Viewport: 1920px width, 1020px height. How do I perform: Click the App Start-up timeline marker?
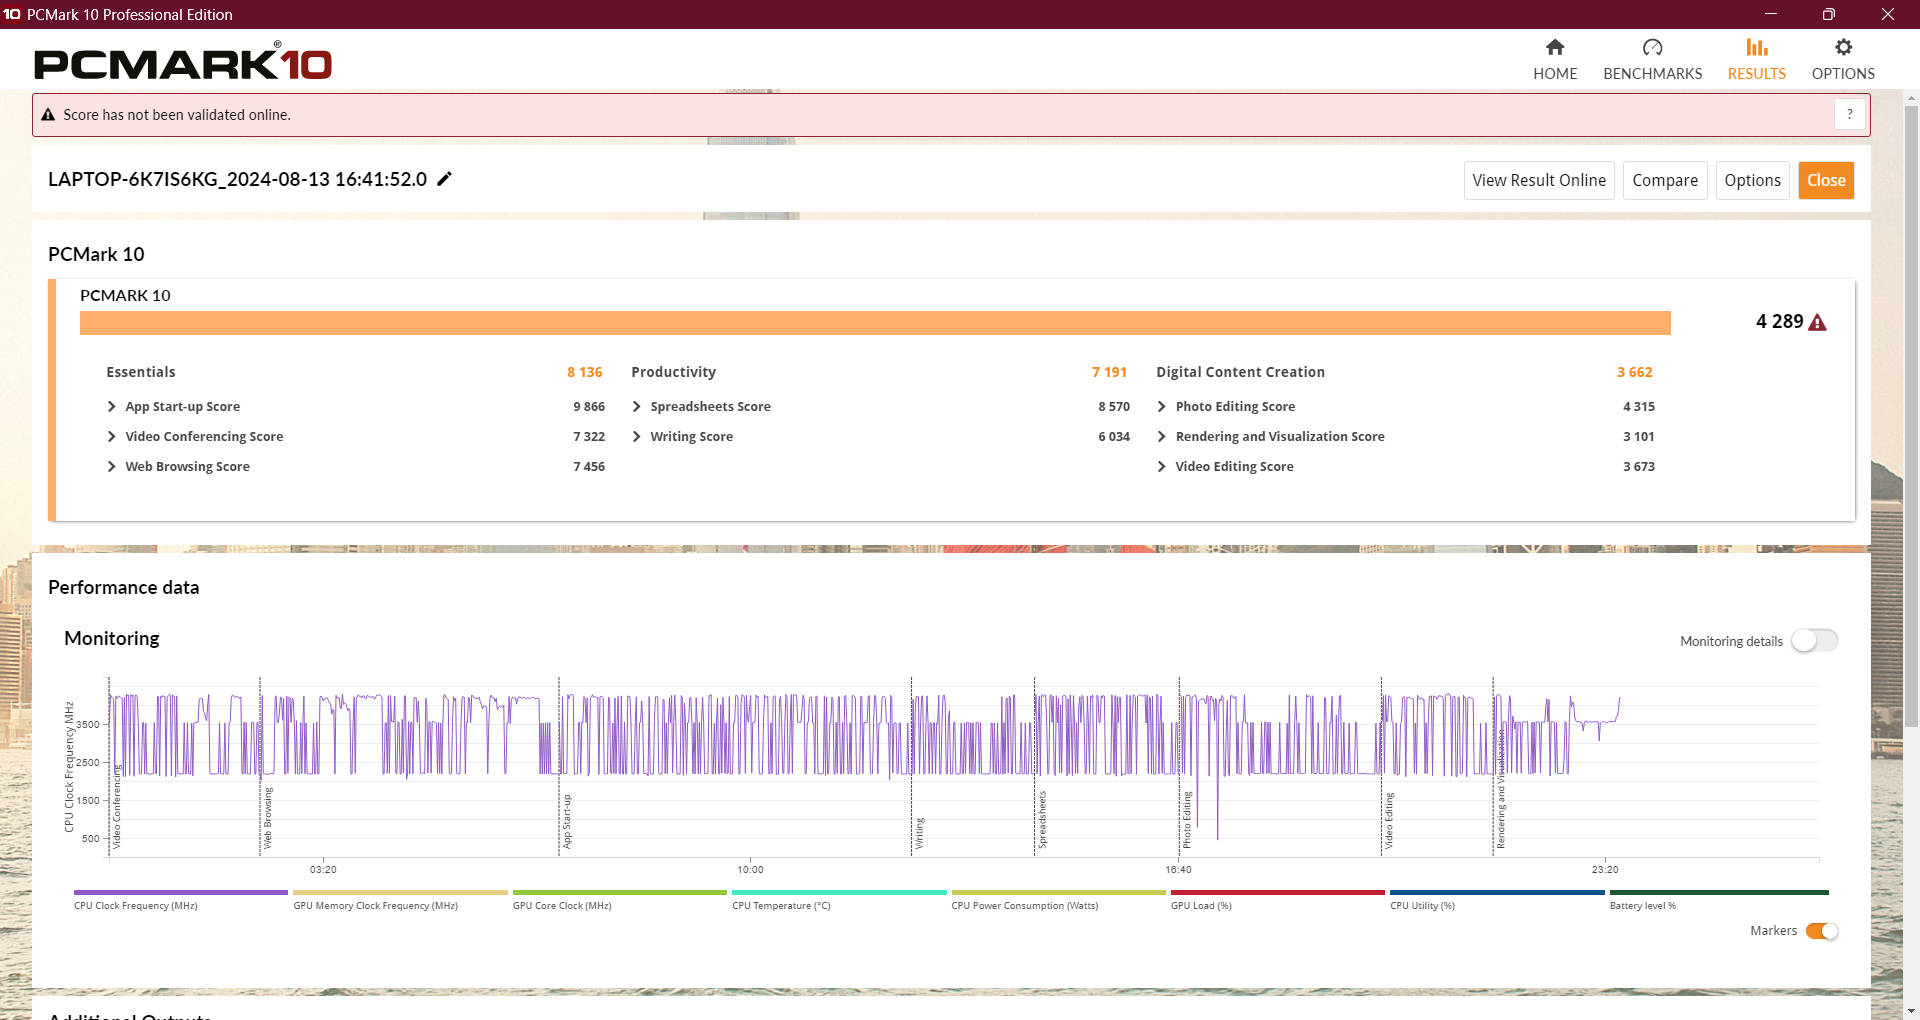click(566, 822)
